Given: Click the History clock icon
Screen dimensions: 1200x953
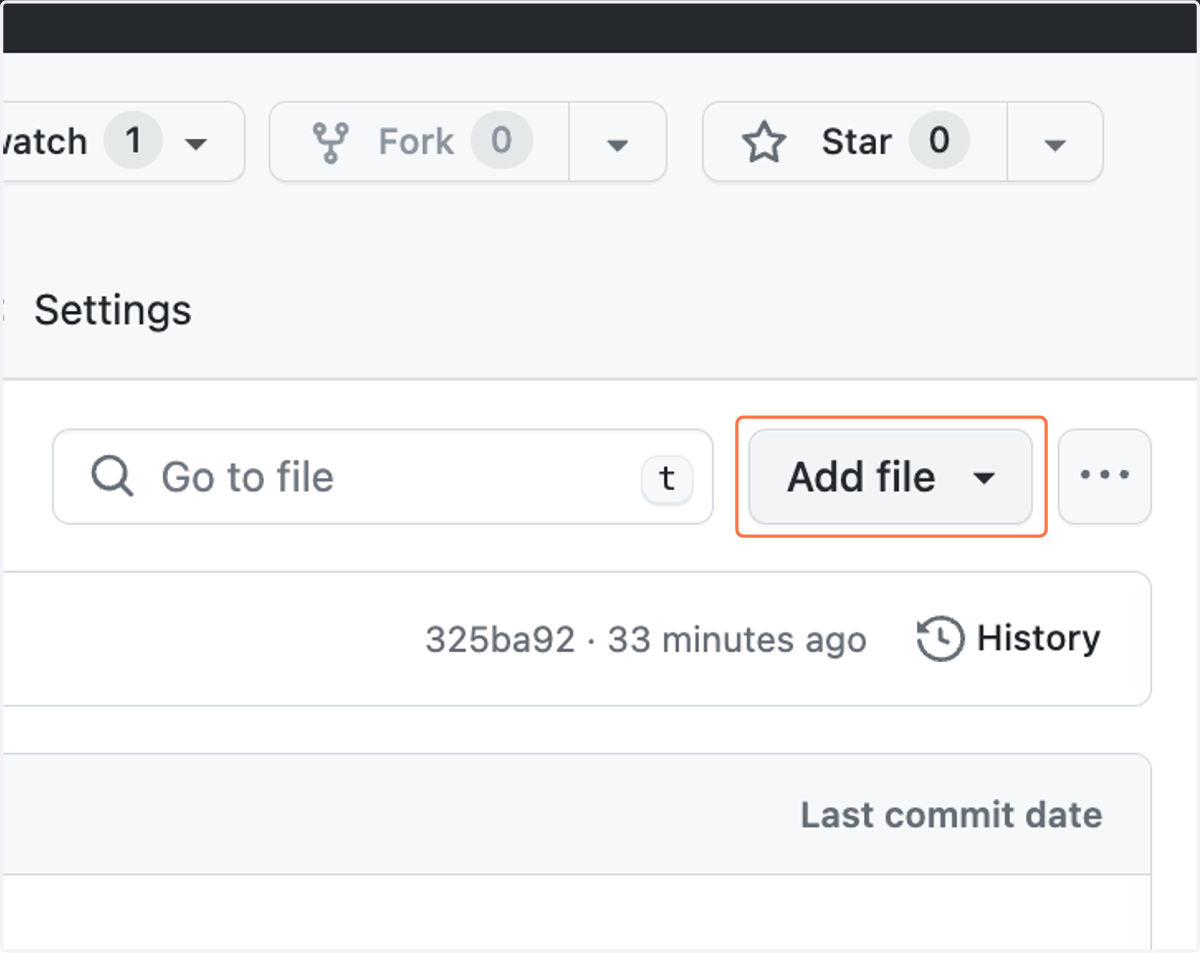Looking at the screenshot, I should click(x=940, y=639).
